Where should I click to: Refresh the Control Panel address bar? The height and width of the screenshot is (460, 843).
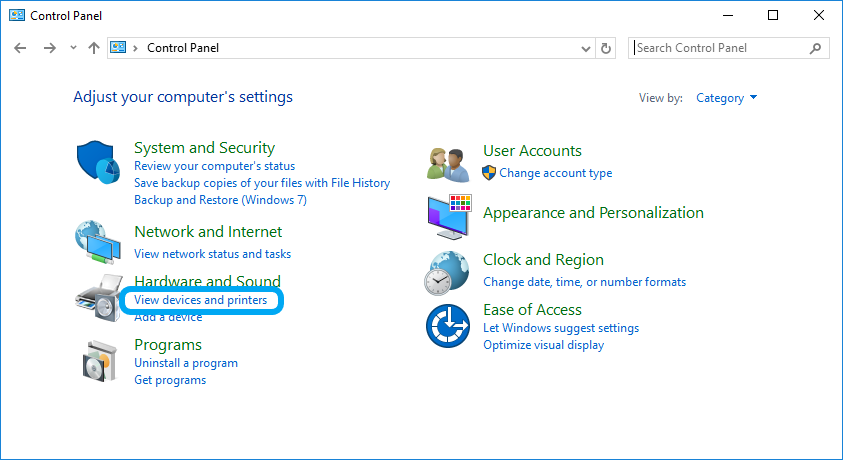coord(606,48)
